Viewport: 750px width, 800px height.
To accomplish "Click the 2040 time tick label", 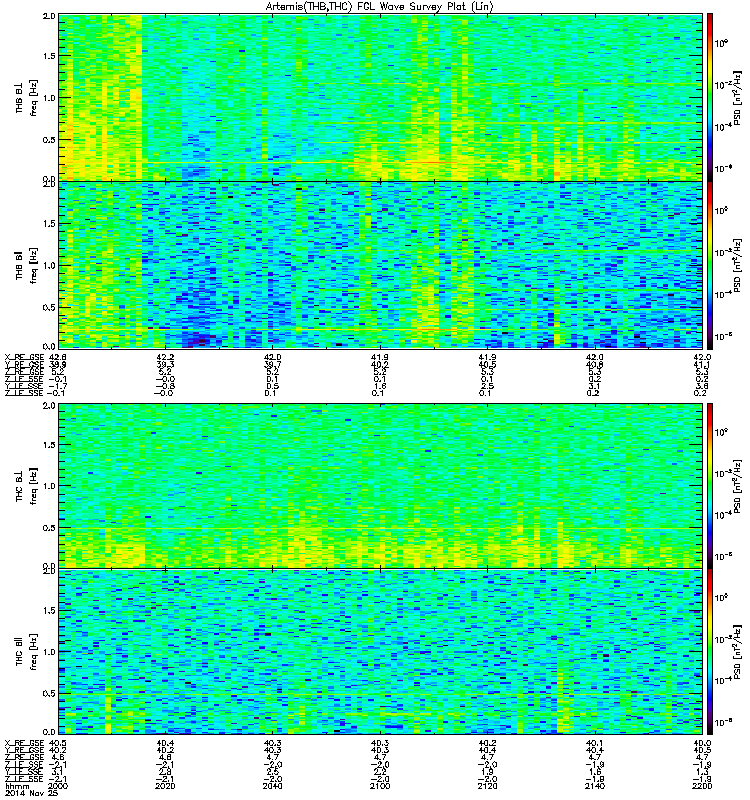I will click(x=272, y=786).
